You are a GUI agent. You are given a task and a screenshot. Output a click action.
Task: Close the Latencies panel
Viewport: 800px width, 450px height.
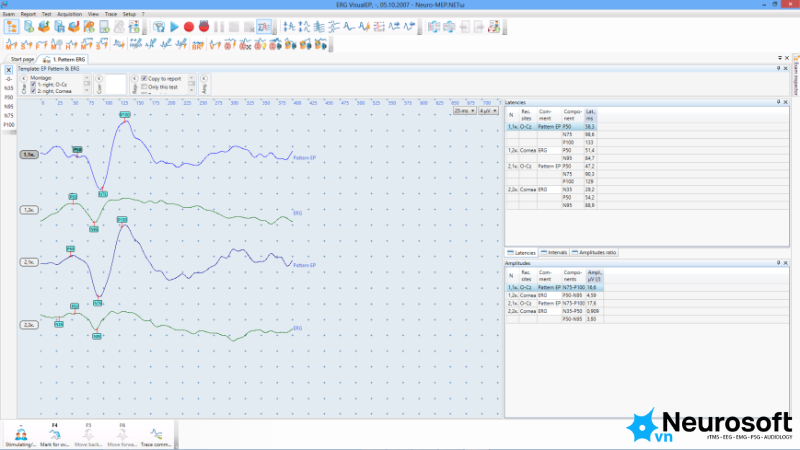click(x=786, y=102)
